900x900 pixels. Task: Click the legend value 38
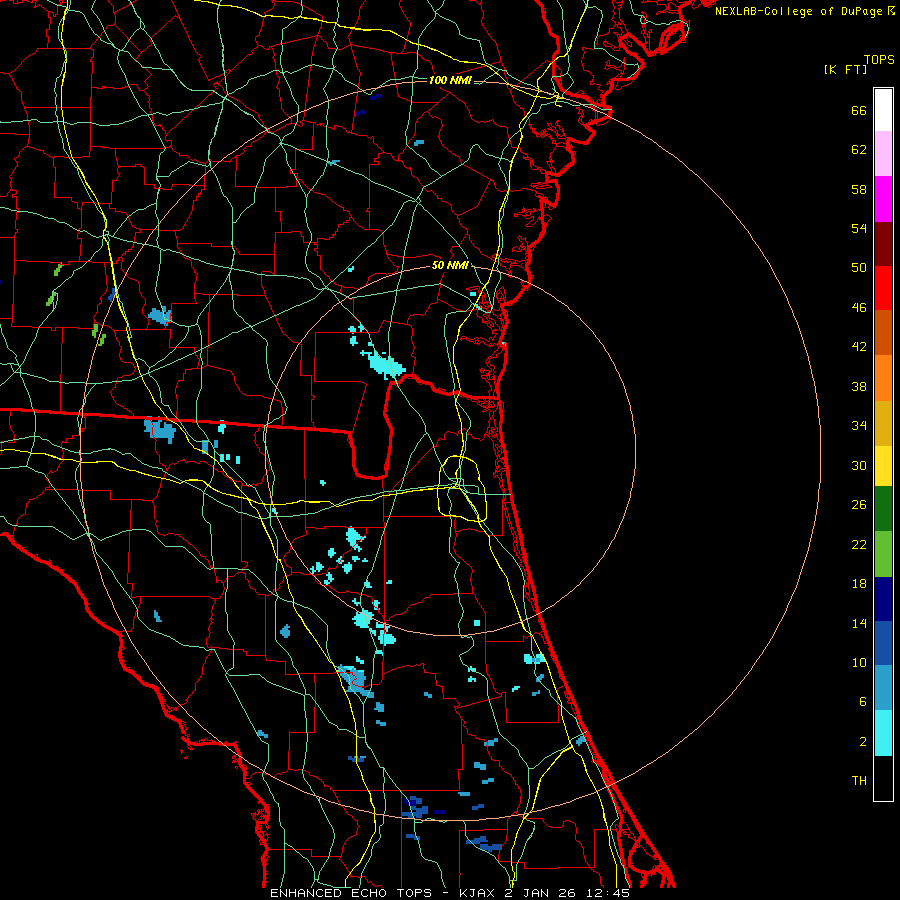859,387
